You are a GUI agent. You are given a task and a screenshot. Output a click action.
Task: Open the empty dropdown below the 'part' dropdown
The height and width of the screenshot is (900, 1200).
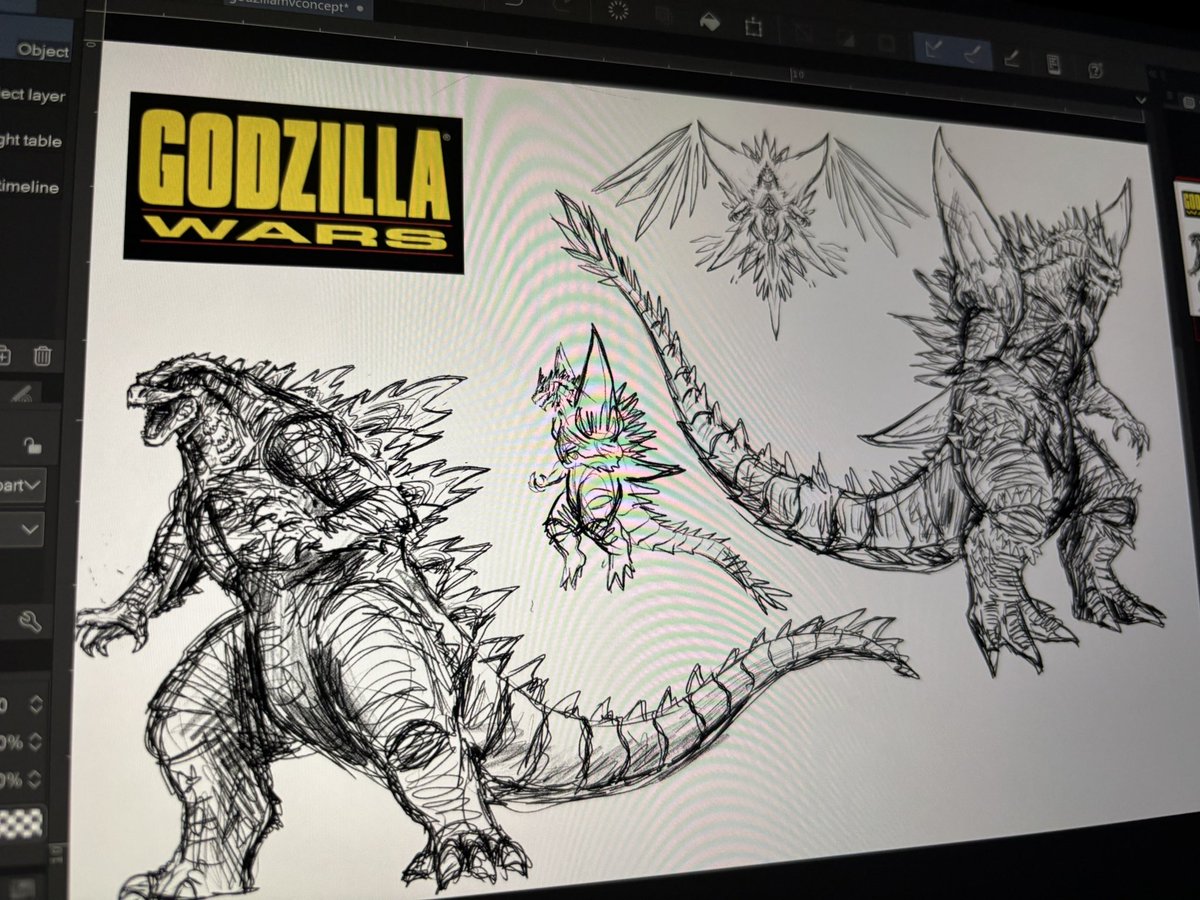tap(21, 528)
